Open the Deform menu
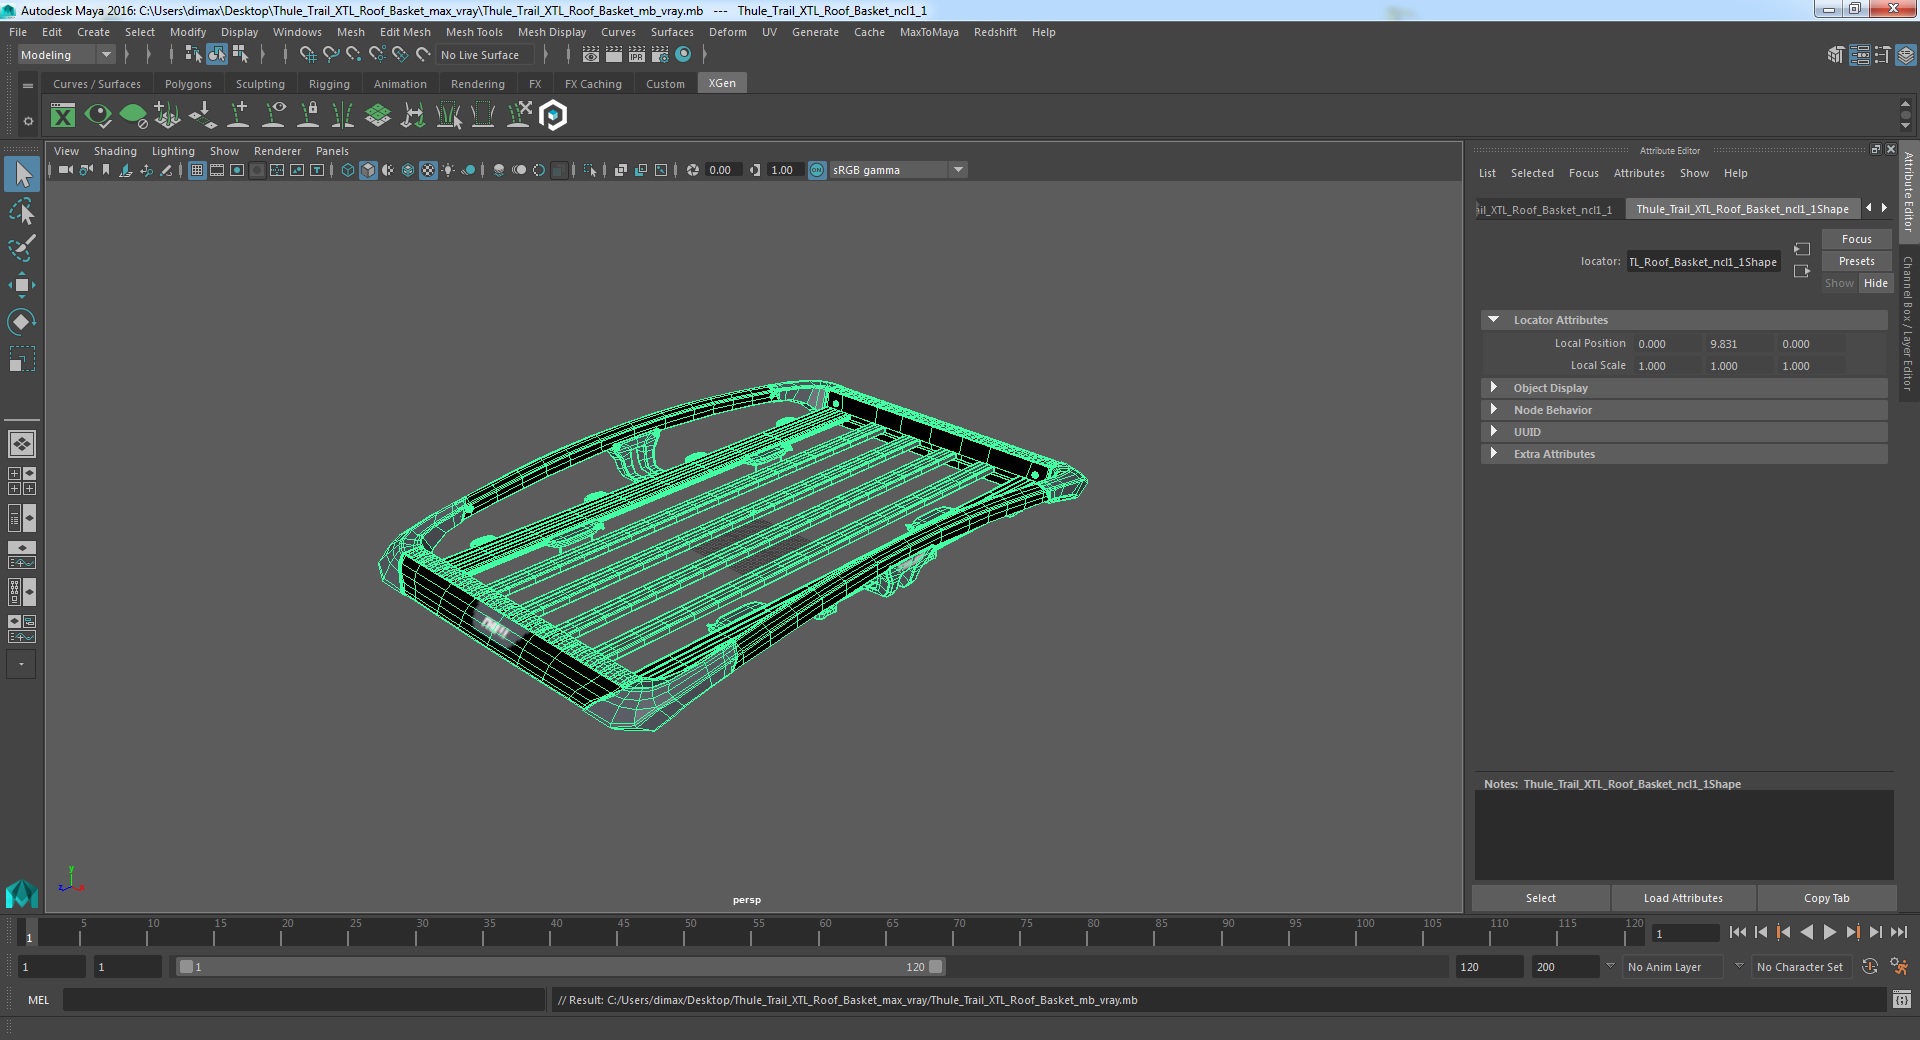This screenshot has height=1040, width=1920. click(x=727, y=32)
